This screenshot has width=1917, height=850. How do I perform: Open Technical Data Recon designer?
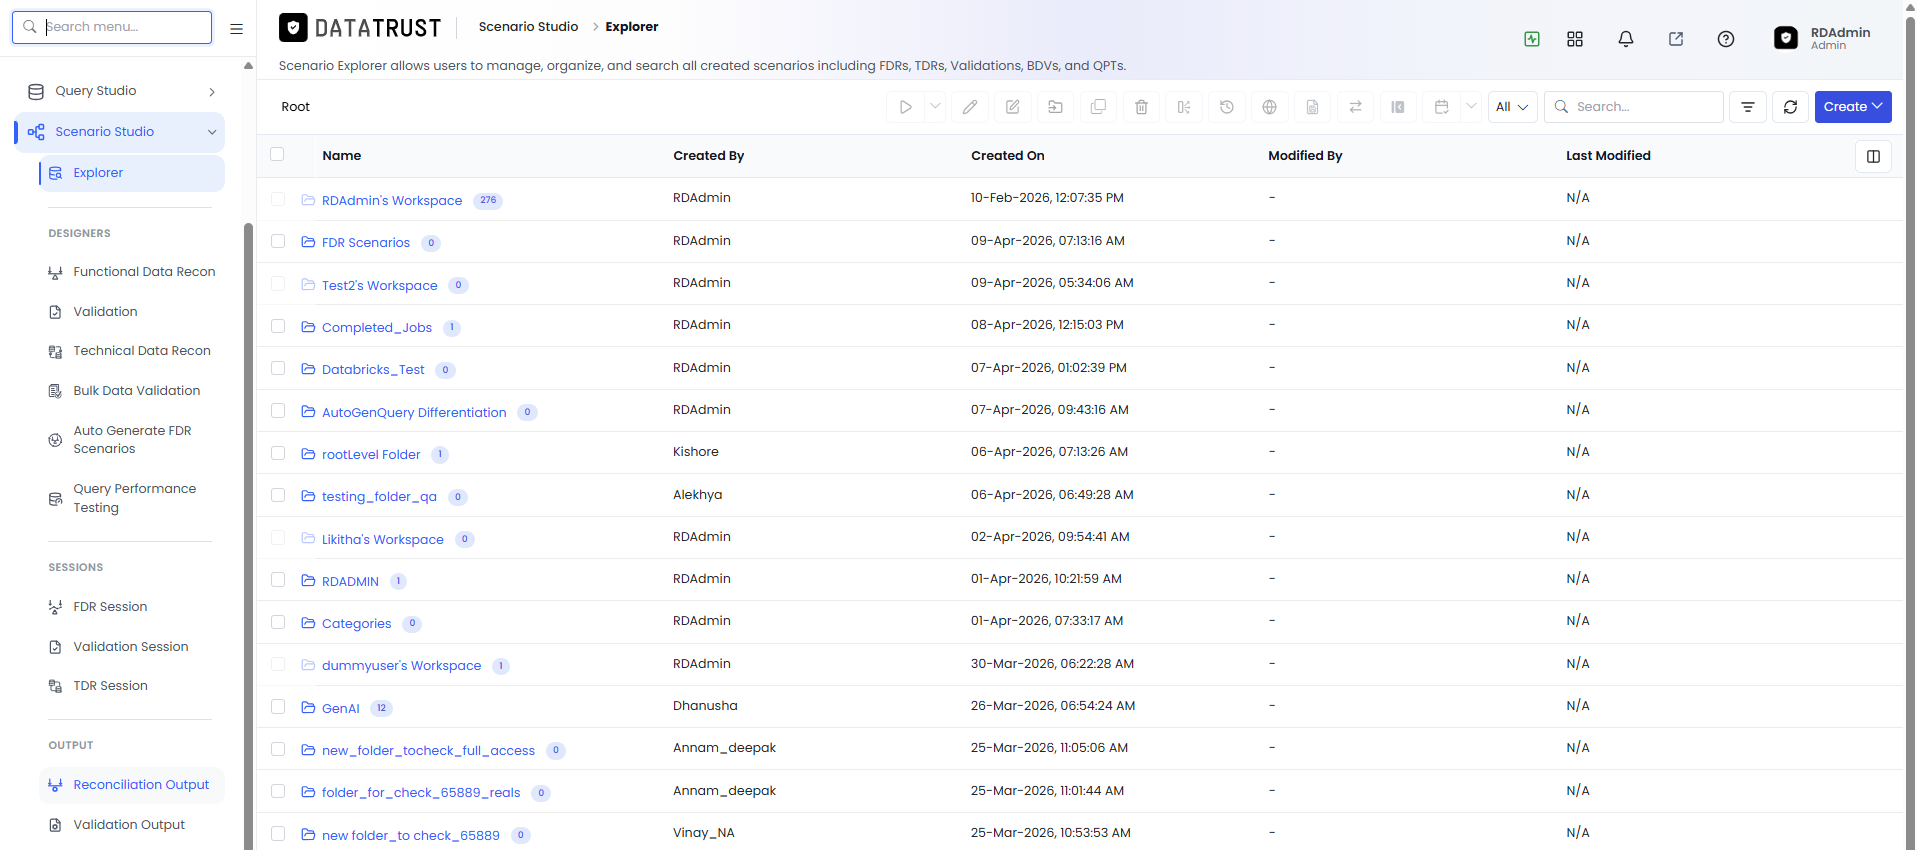[x=132, y=351]
